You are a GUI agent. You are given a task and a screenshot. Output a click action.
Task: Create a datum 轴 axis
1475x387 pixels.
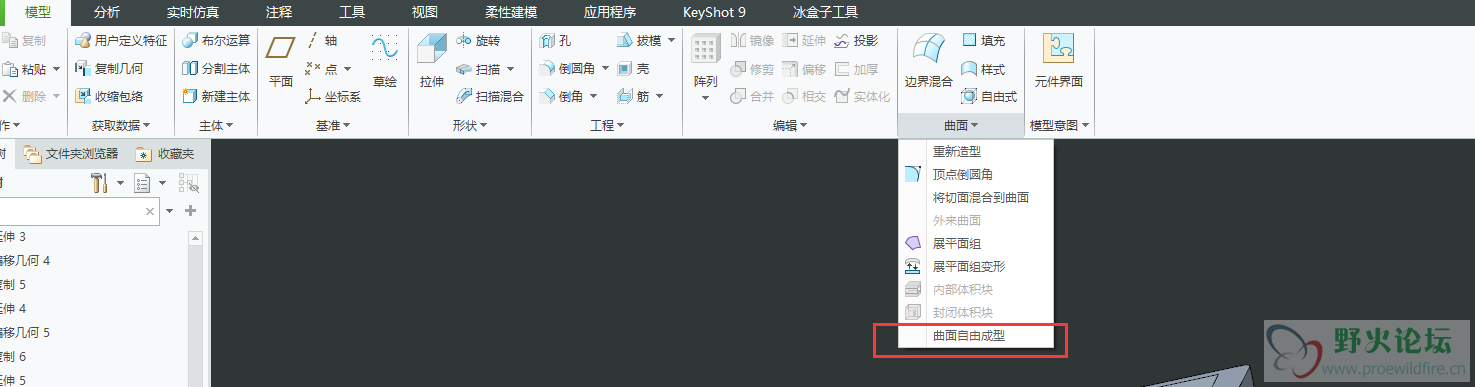pos(322,41)
